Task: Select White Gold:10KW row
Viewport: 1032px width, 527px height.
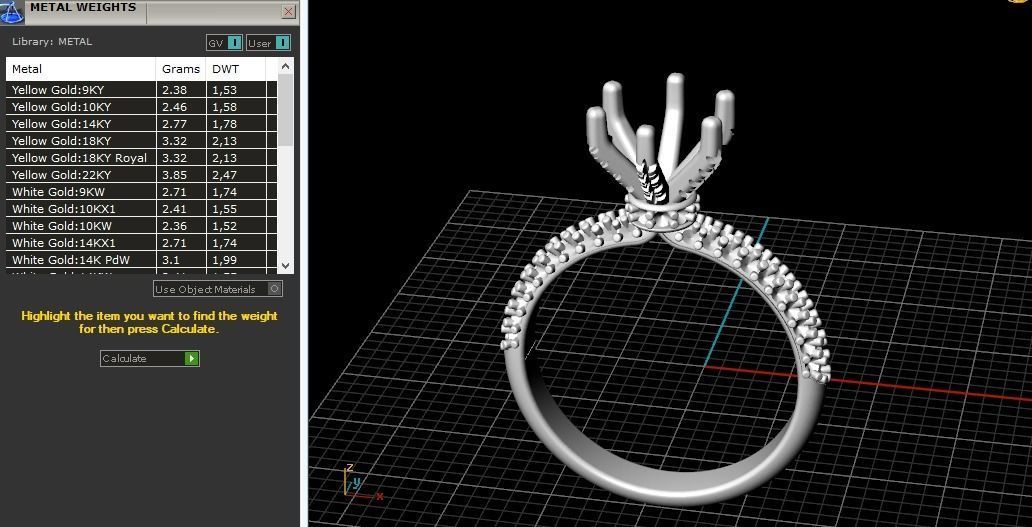Action: tap(142, 226)
